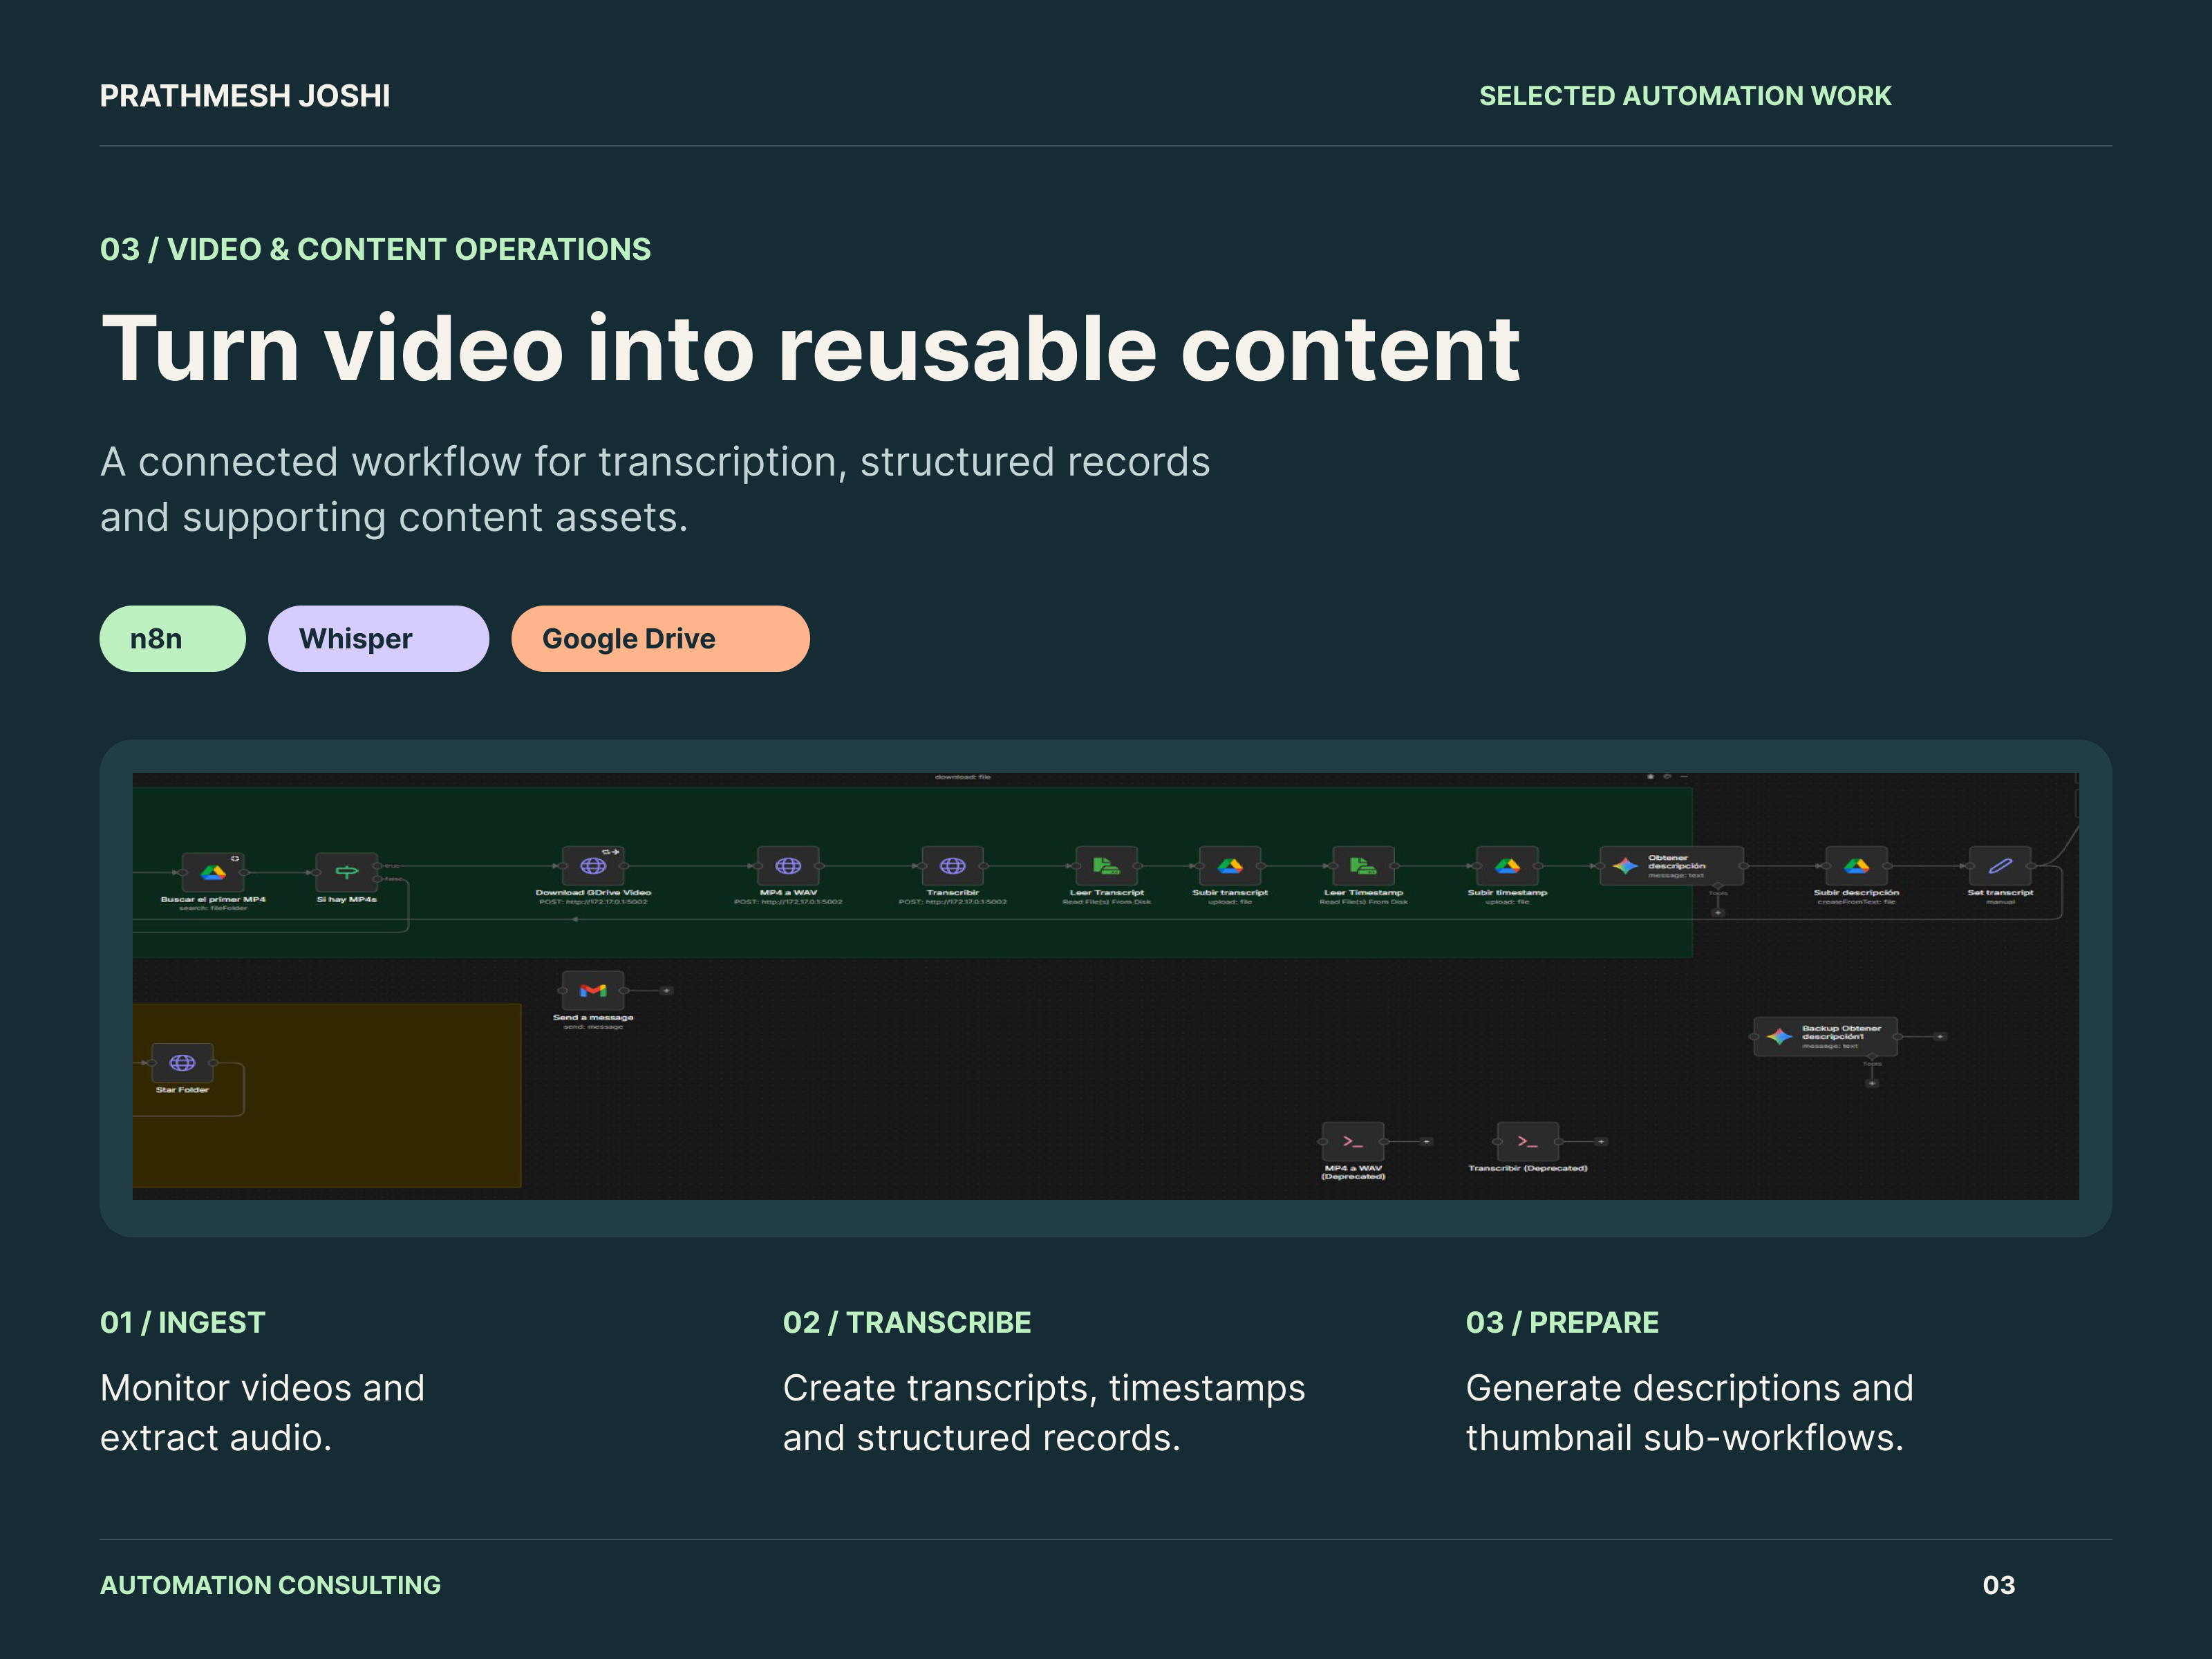Screen dimensions: 2212x1659
Task: Select the 'Transcribir (Deprecated)' command node
Action: 1527,1141
